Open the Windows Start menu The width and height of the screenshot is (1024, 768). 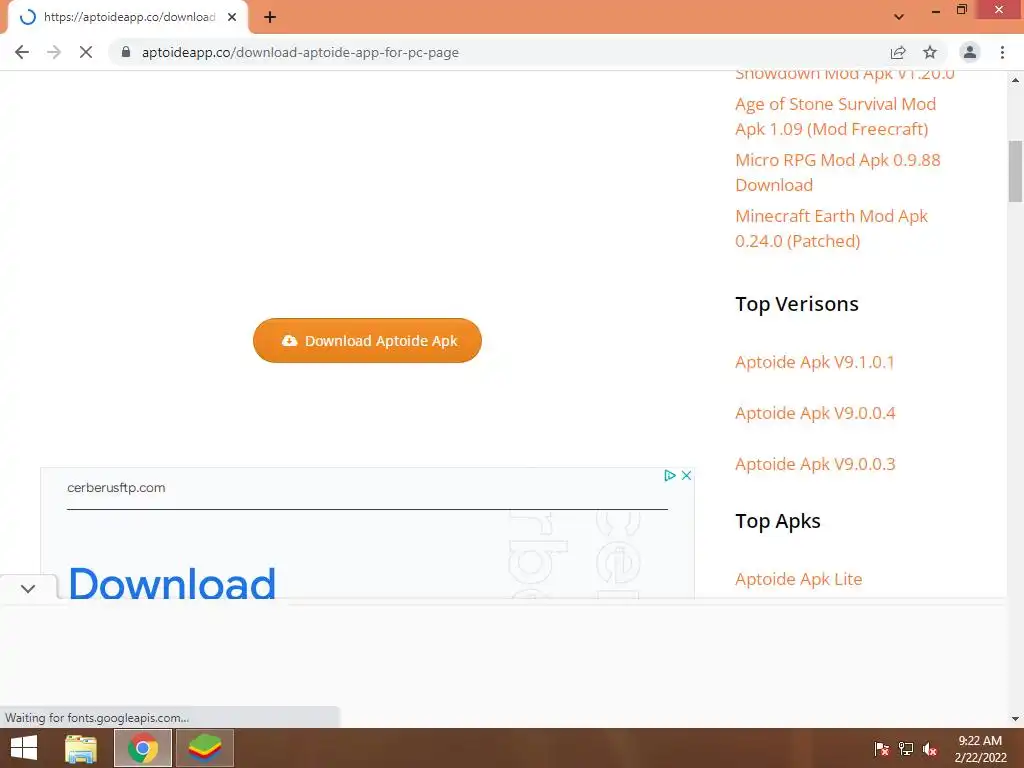coord(24,748)
